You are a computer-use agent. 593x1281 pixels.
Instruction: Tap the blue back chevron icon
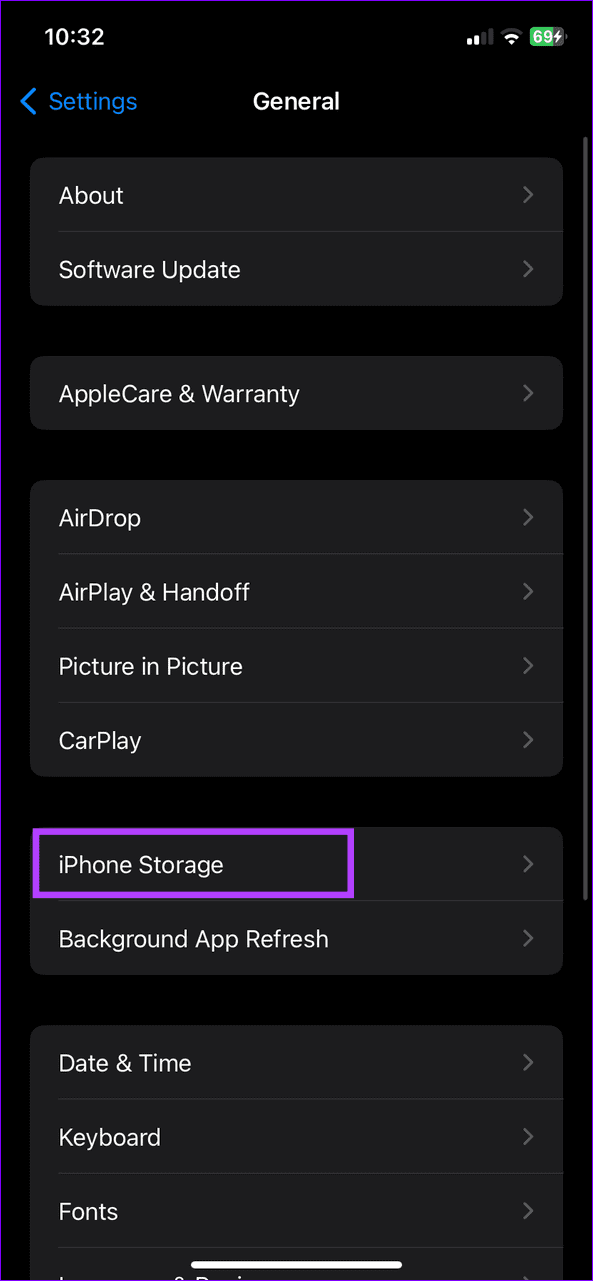coord(28,101)
